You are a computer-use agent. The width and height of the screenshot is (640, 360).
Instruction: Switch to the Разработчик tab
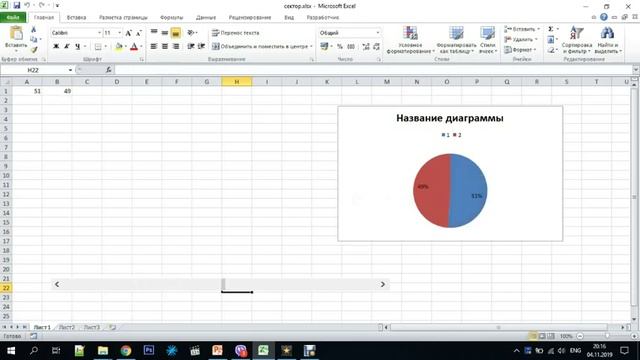[x=322, y=18]
